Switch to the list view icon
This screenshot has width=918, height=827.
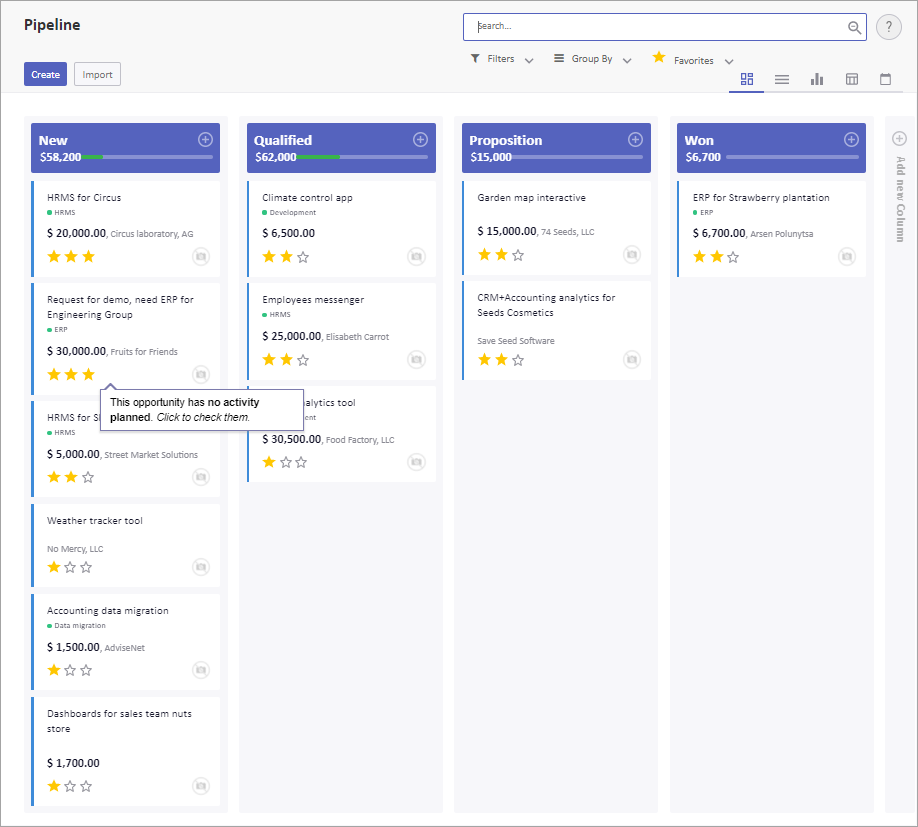click(782, 79)
